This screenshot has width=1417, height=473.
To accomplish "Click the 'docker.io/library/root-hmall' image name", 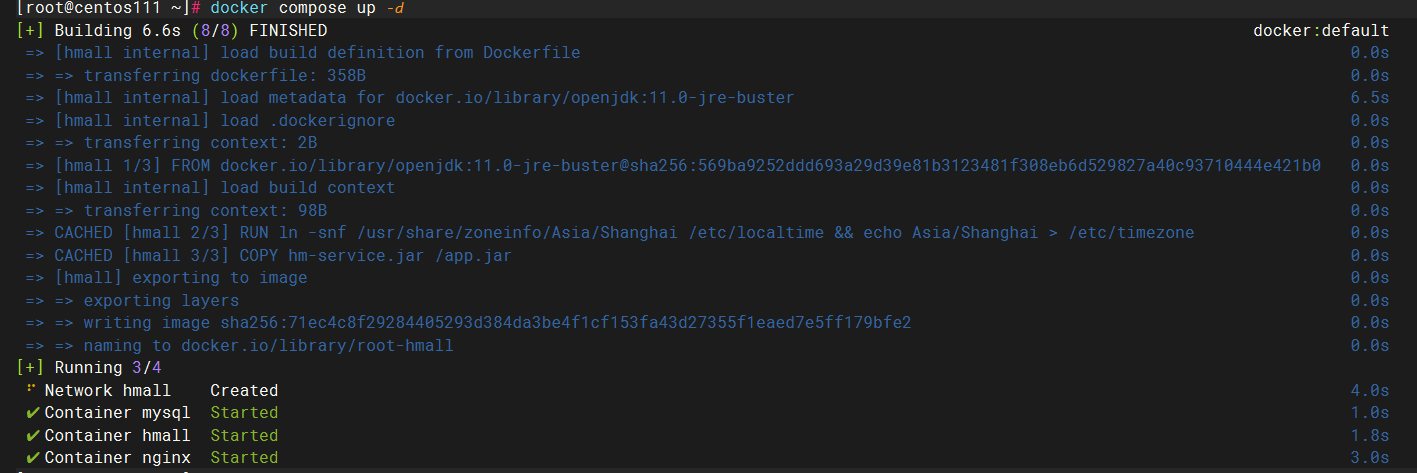I will coord(317,346).
